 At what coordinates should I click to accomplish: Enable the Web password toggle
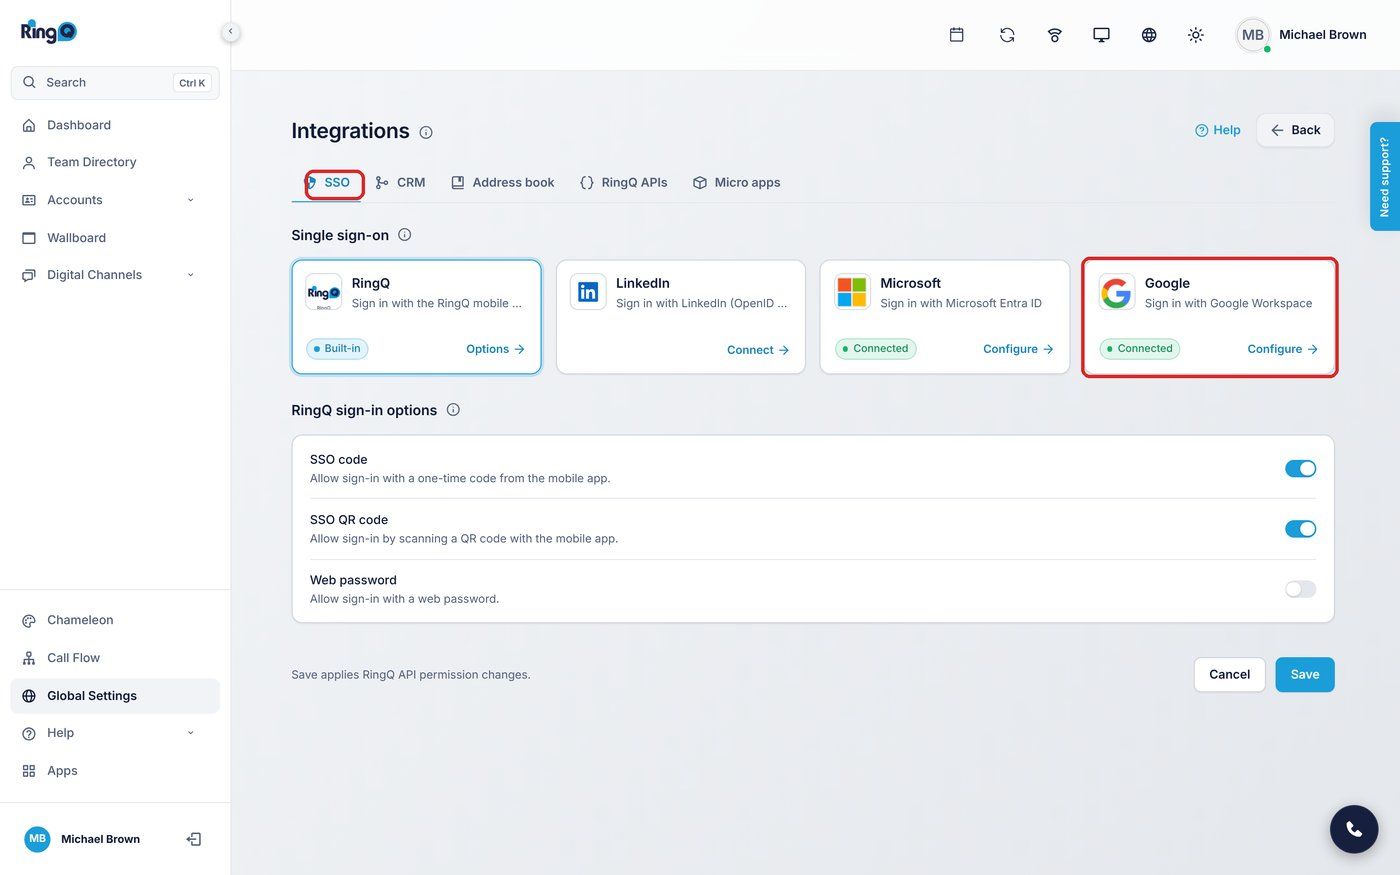coord(1300,589)
